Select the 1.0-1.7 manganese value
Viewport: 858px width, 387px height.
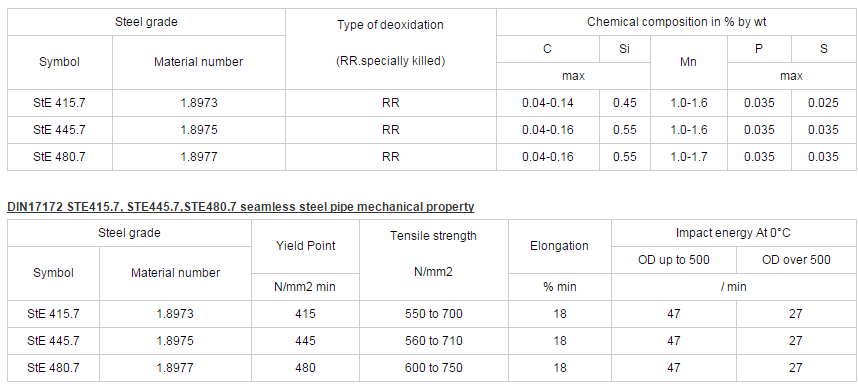pyautogui.click(x=688, y=157)
